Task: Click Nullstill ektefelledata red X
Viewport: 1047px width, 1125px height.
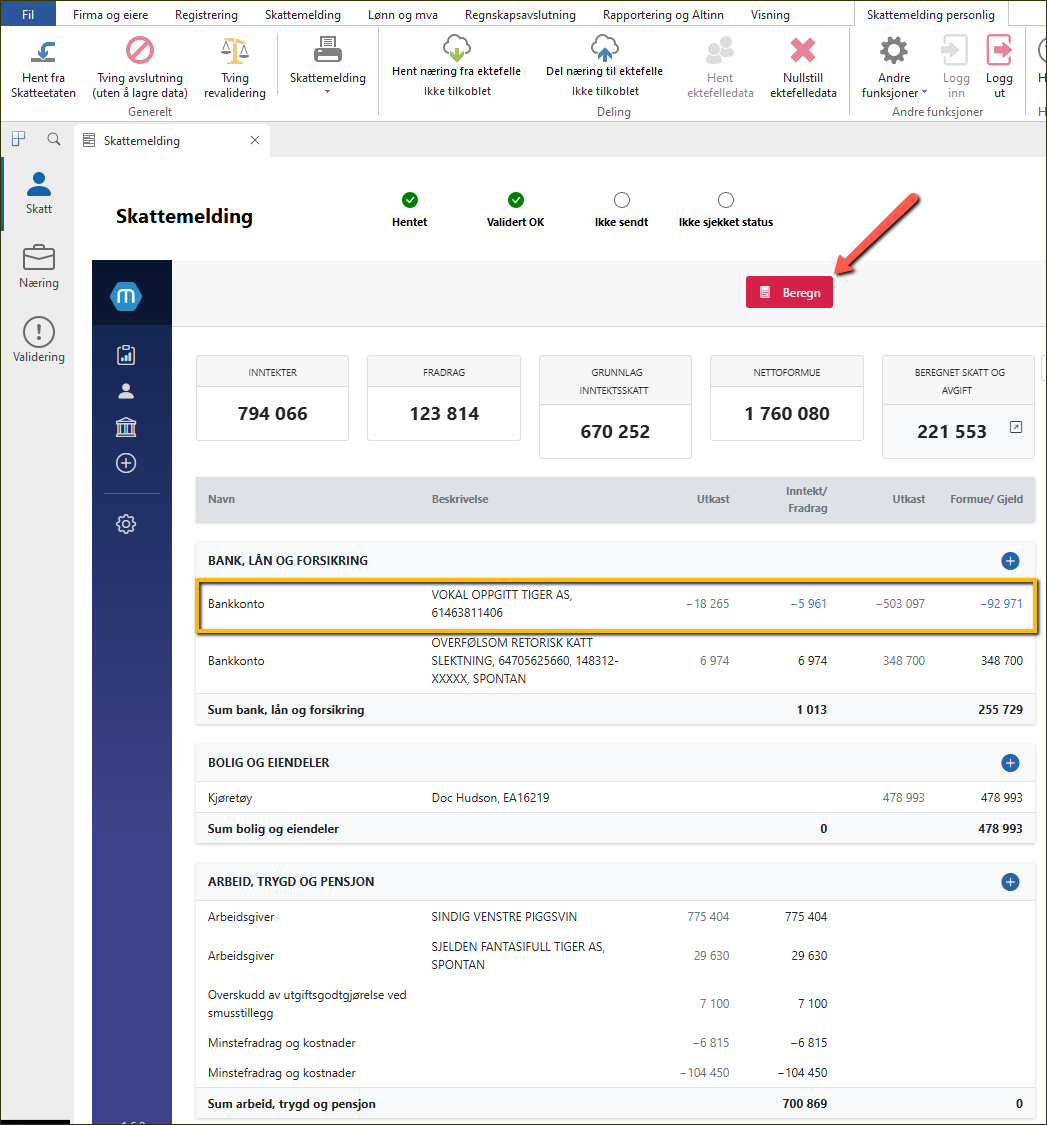Action: pyautogui.click(x=803, y=50)
